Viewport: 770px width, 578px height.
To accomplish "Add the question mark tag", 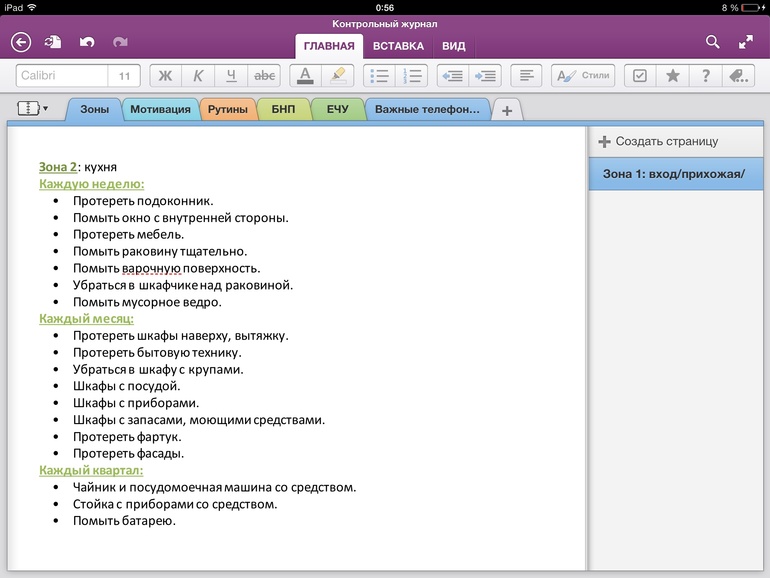I will coord(706,76).
